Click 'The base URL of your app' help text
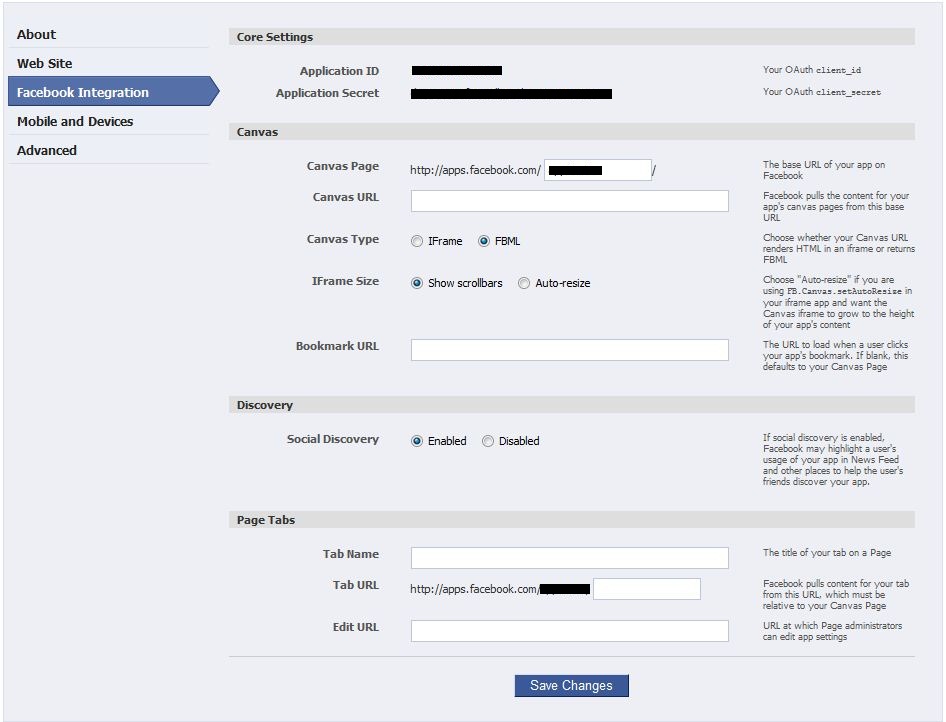Viewport: 946px width, 722px height. [824, 170]
